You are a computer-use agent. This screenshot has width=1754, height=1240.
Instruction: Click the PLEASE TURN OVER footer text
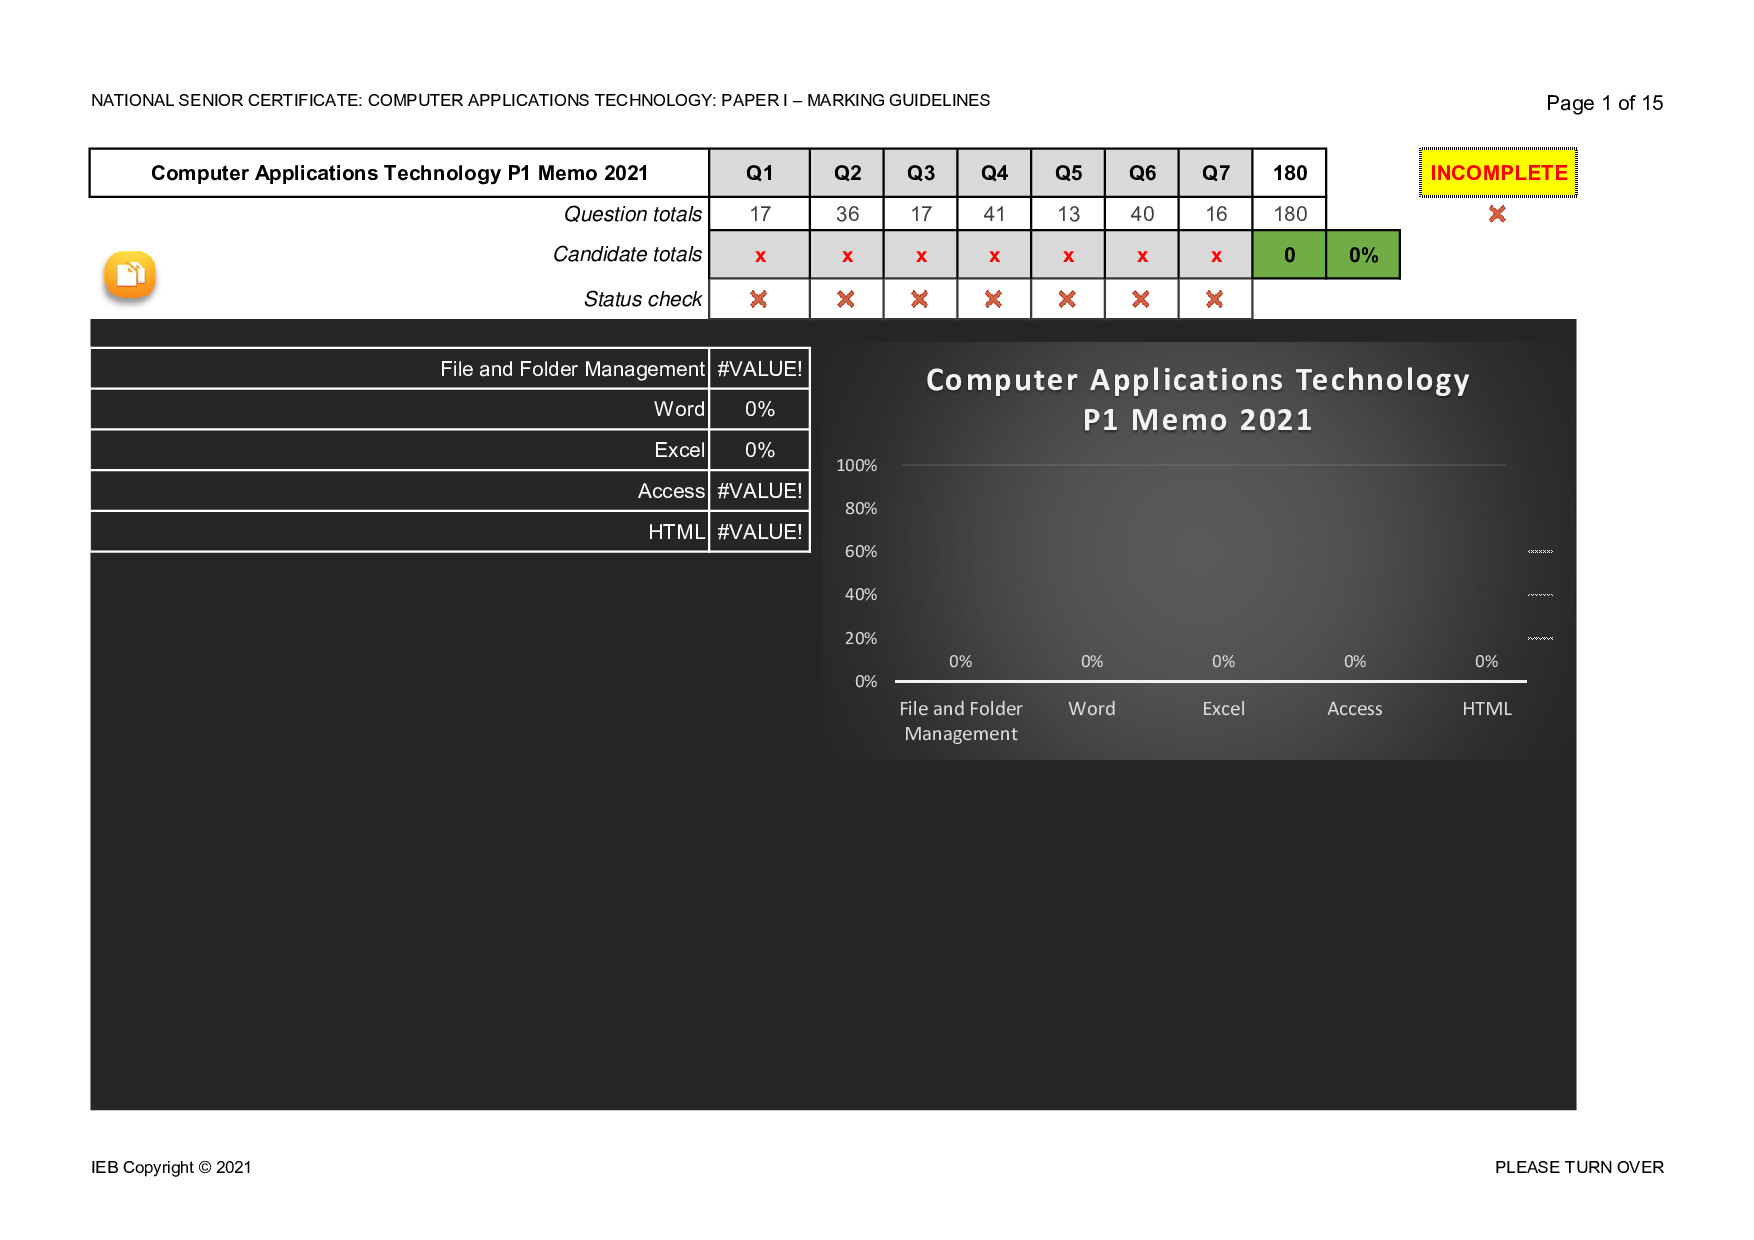point(1579,1167)
